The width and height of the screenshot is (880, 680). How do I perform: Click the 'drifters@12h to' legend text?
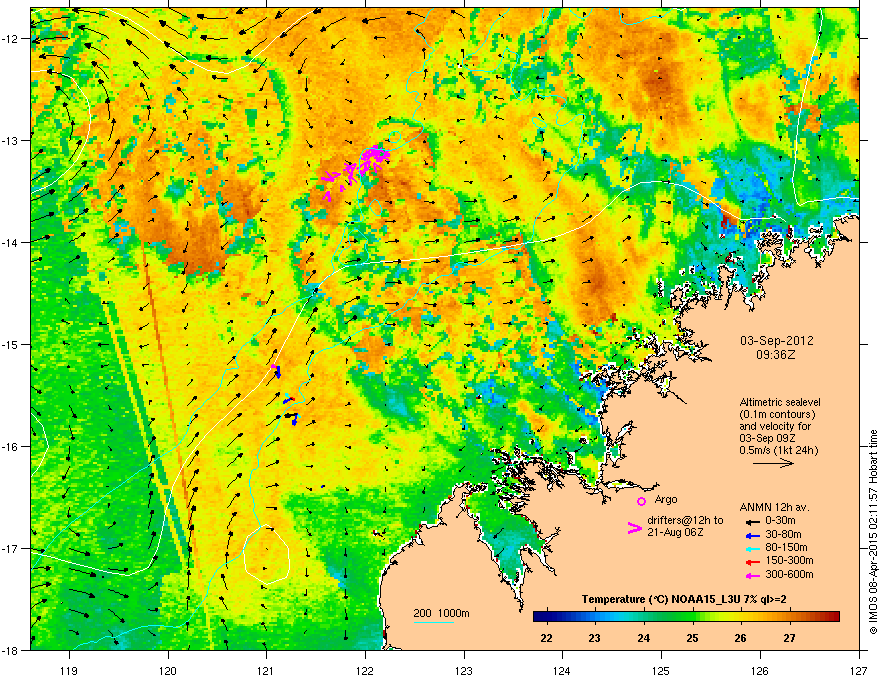[x=685, y=520]
